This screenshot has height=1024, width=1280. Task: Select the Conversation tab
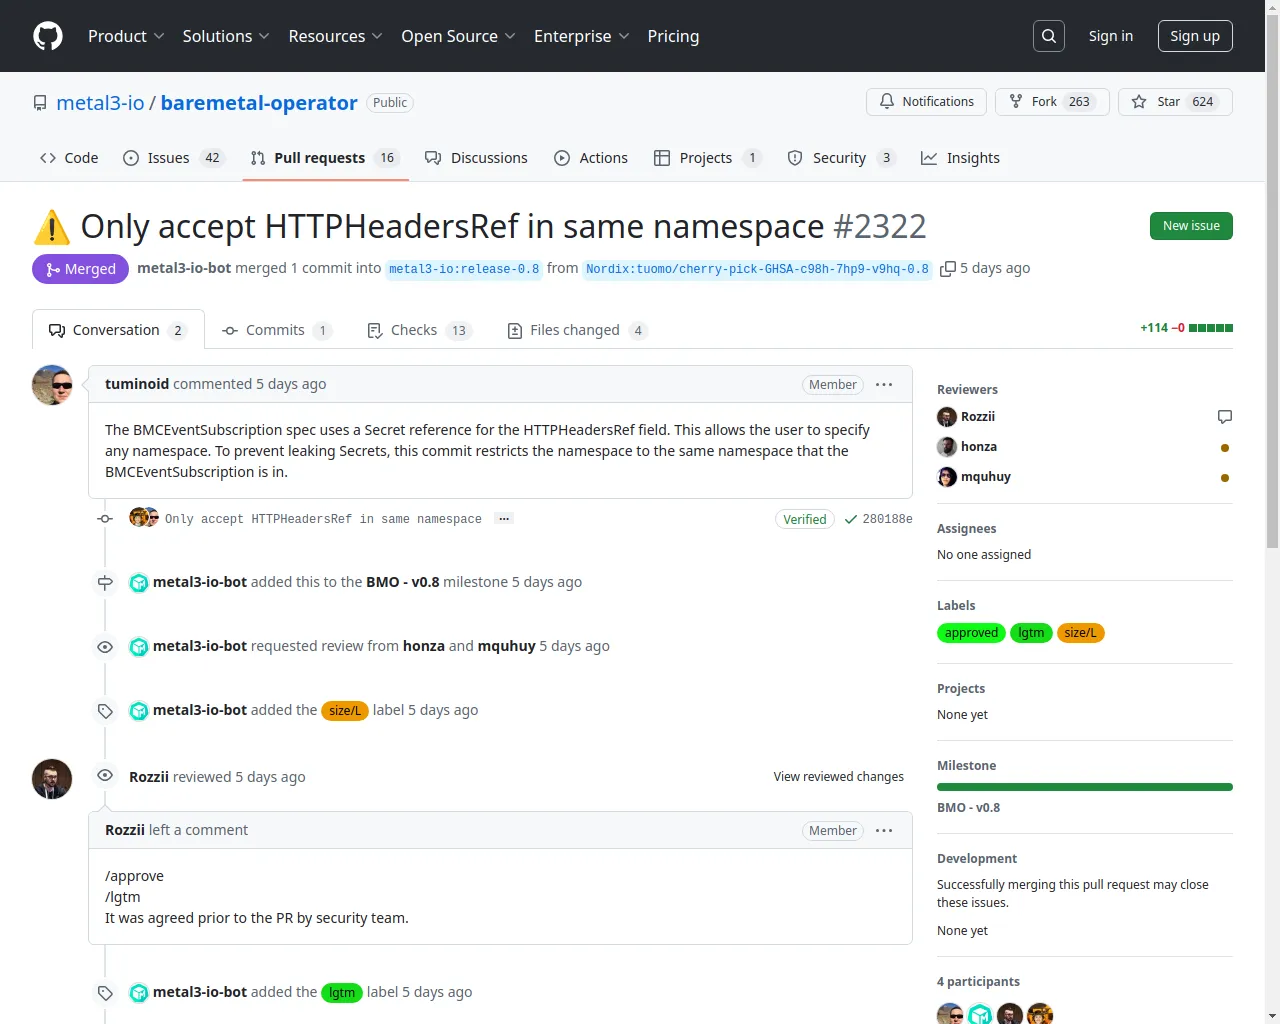(118, 330)
